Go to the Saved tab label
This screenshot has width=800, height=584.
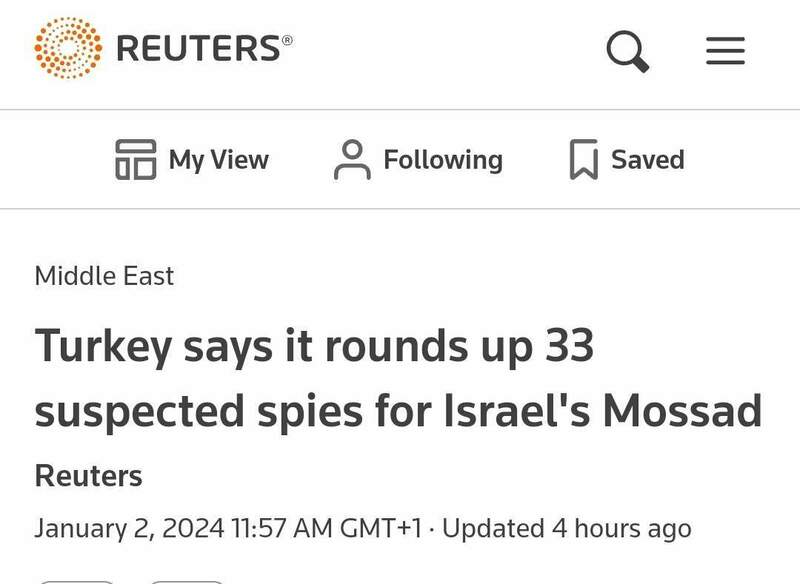[647, 160]
